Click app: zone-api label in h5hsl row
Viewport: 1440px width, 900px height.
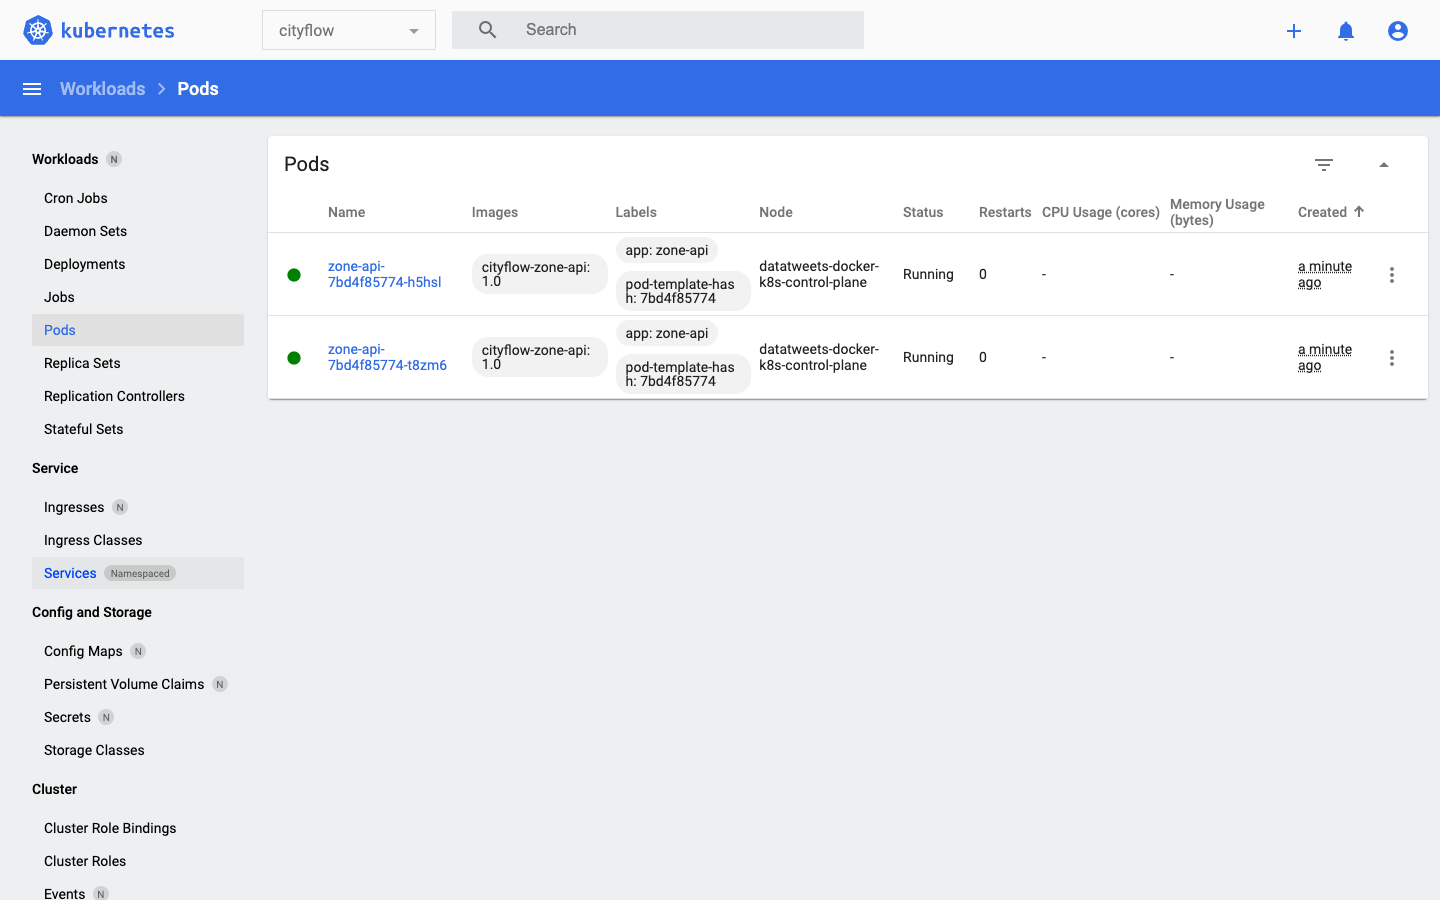(667, 250)
